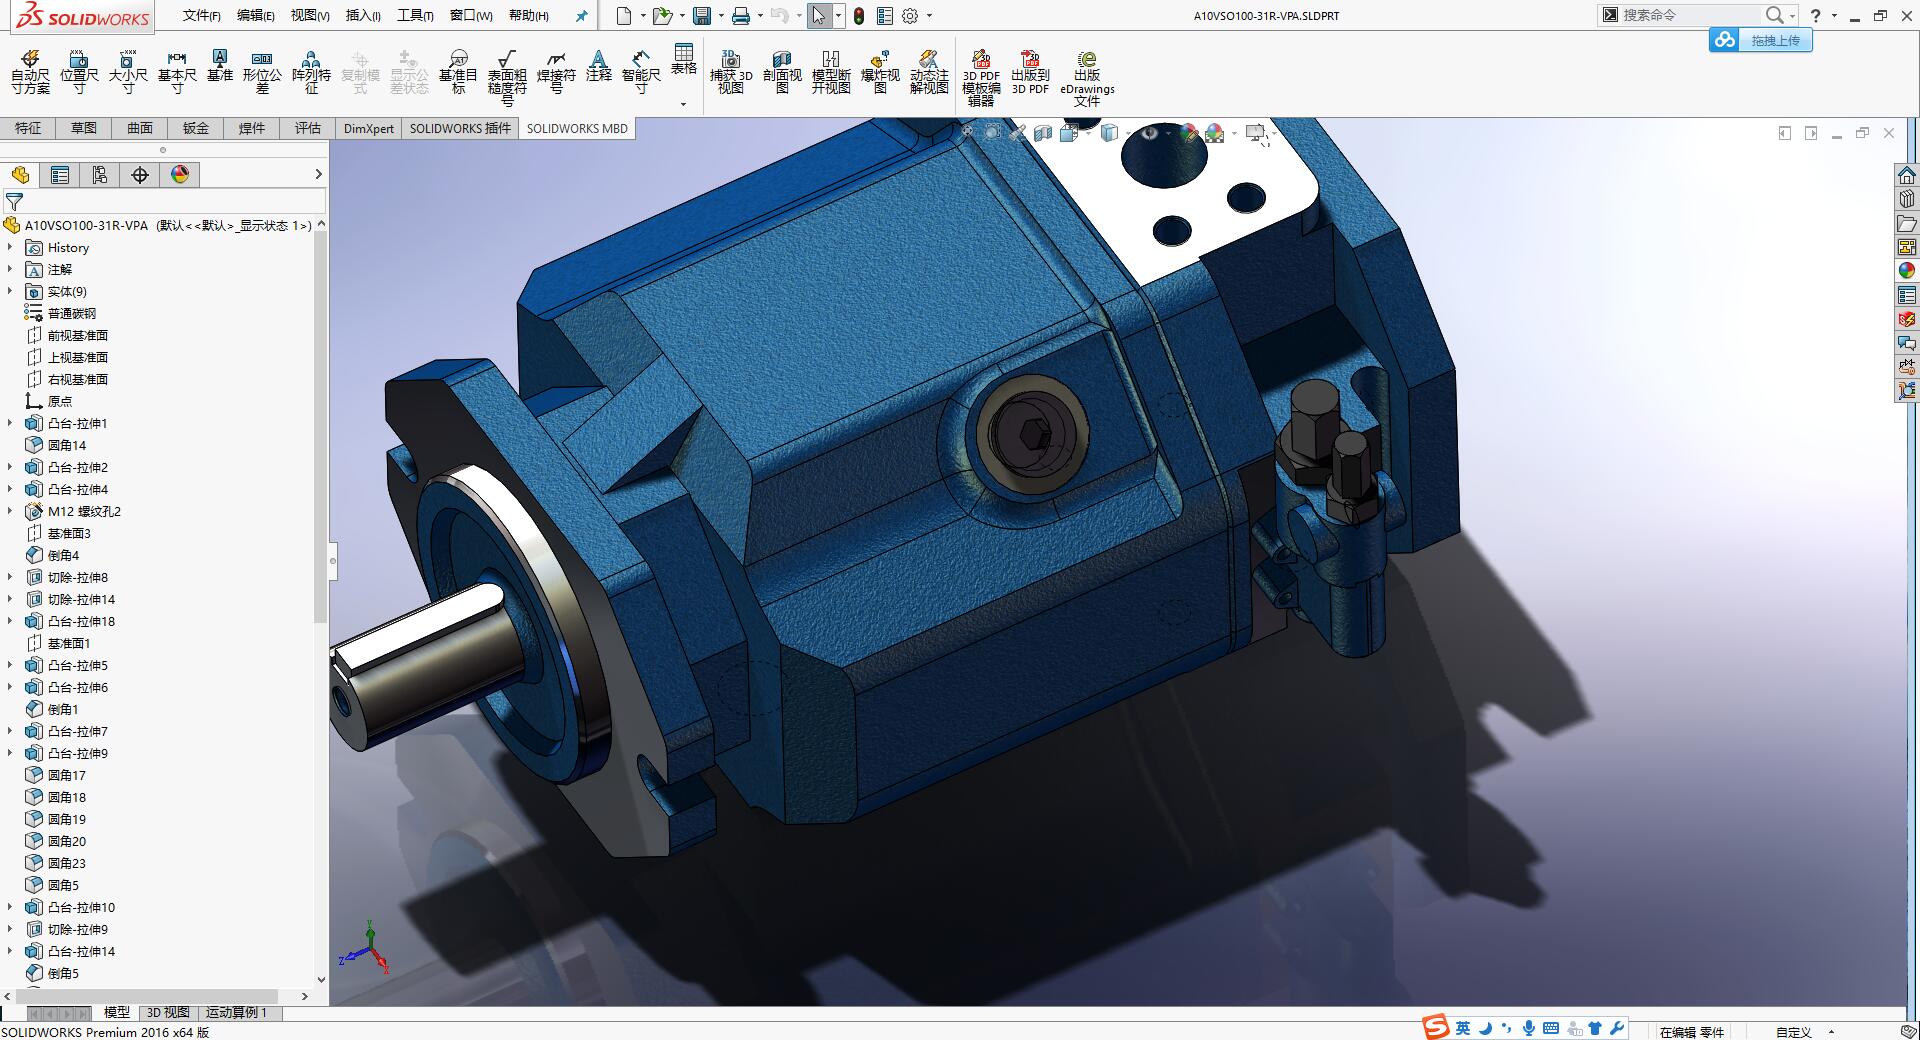Image resolution: width=1920 pixels, height=1040 pixels.
Task: Click the Save toolbar icon
Action: 702,15
